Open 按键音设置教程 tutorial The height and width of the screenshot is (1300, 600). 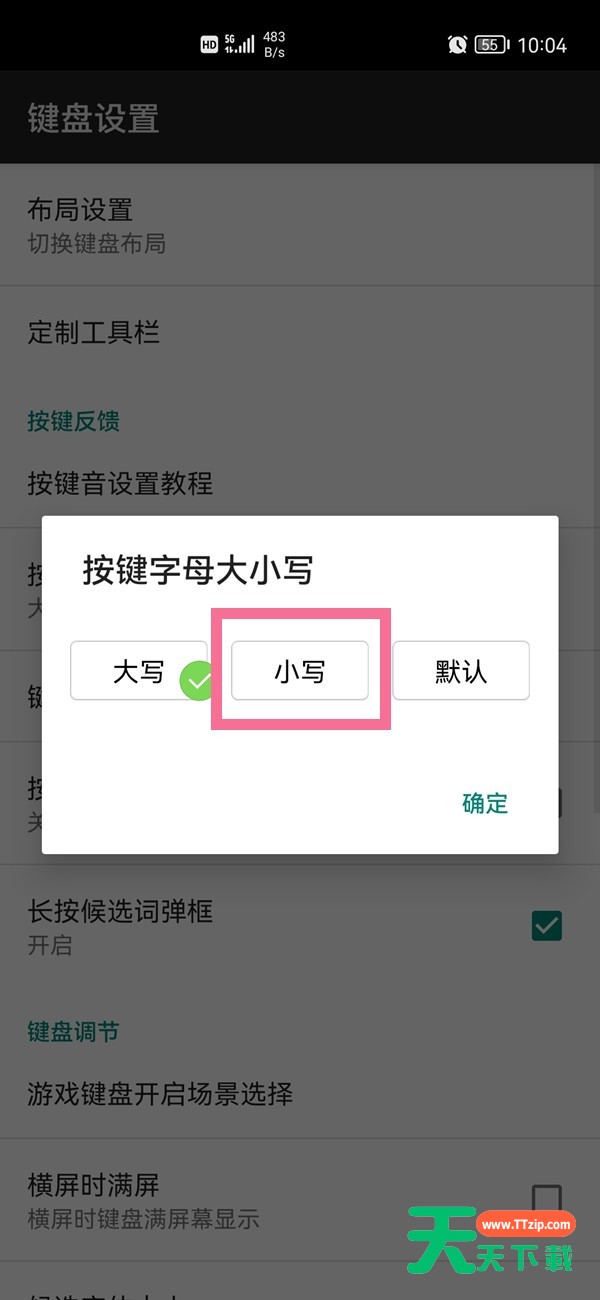click(300, 484)
